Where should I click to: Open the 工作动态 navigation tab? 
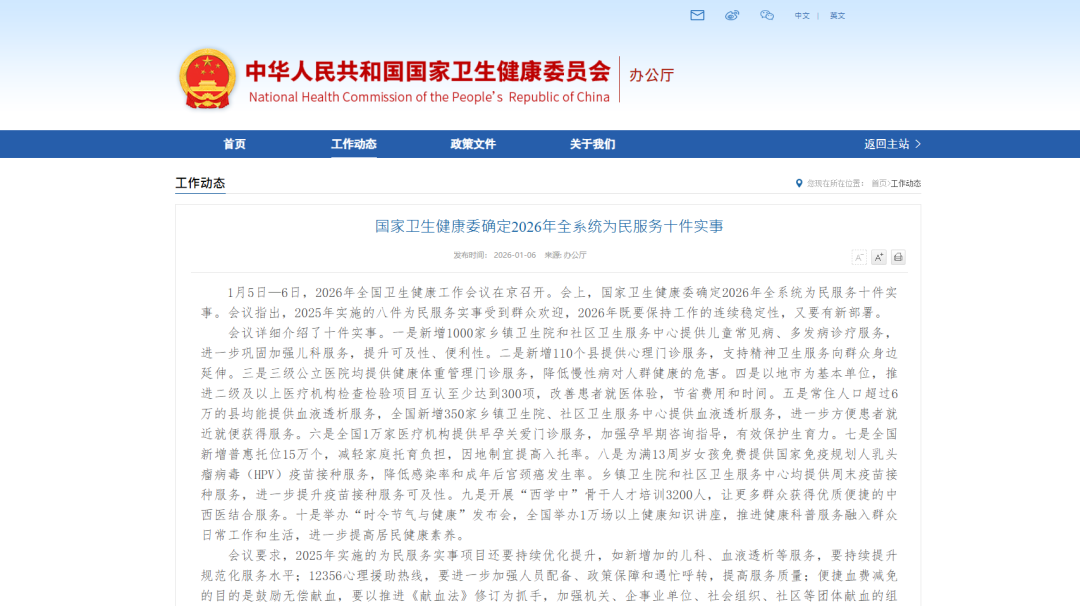pos(352,143)
